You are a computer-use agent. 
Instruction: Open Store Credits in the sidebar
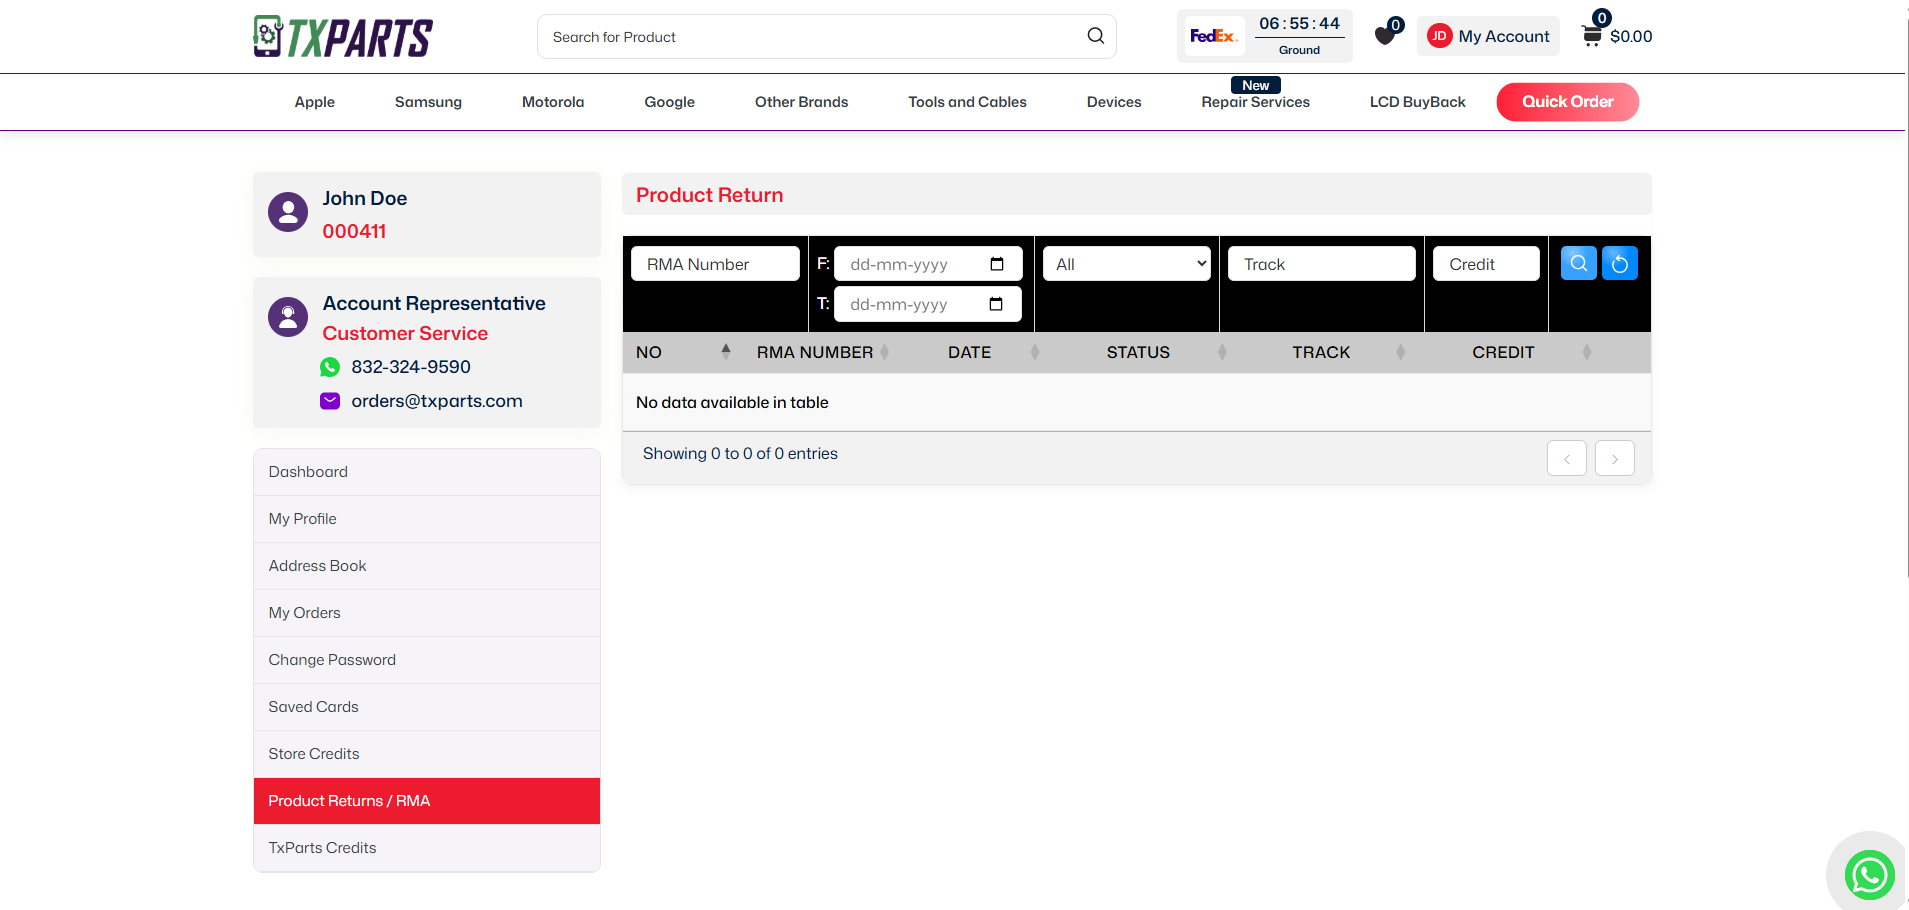click(x=427, y=754)
